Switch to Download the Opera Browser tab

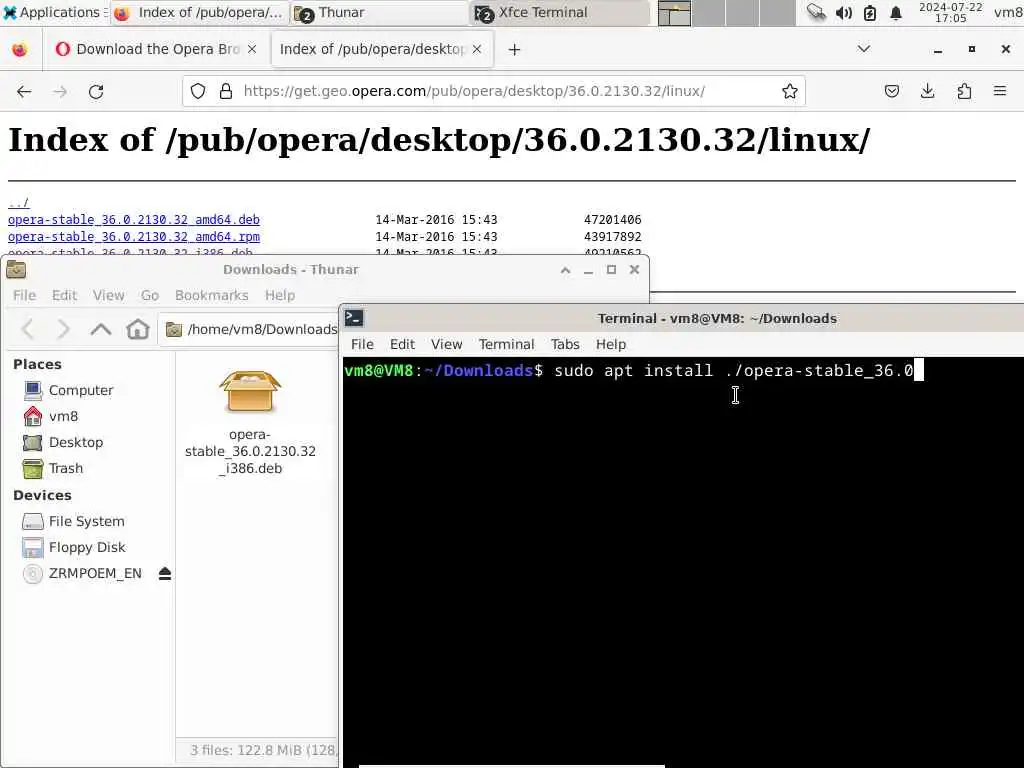click(x=157, y=49)
